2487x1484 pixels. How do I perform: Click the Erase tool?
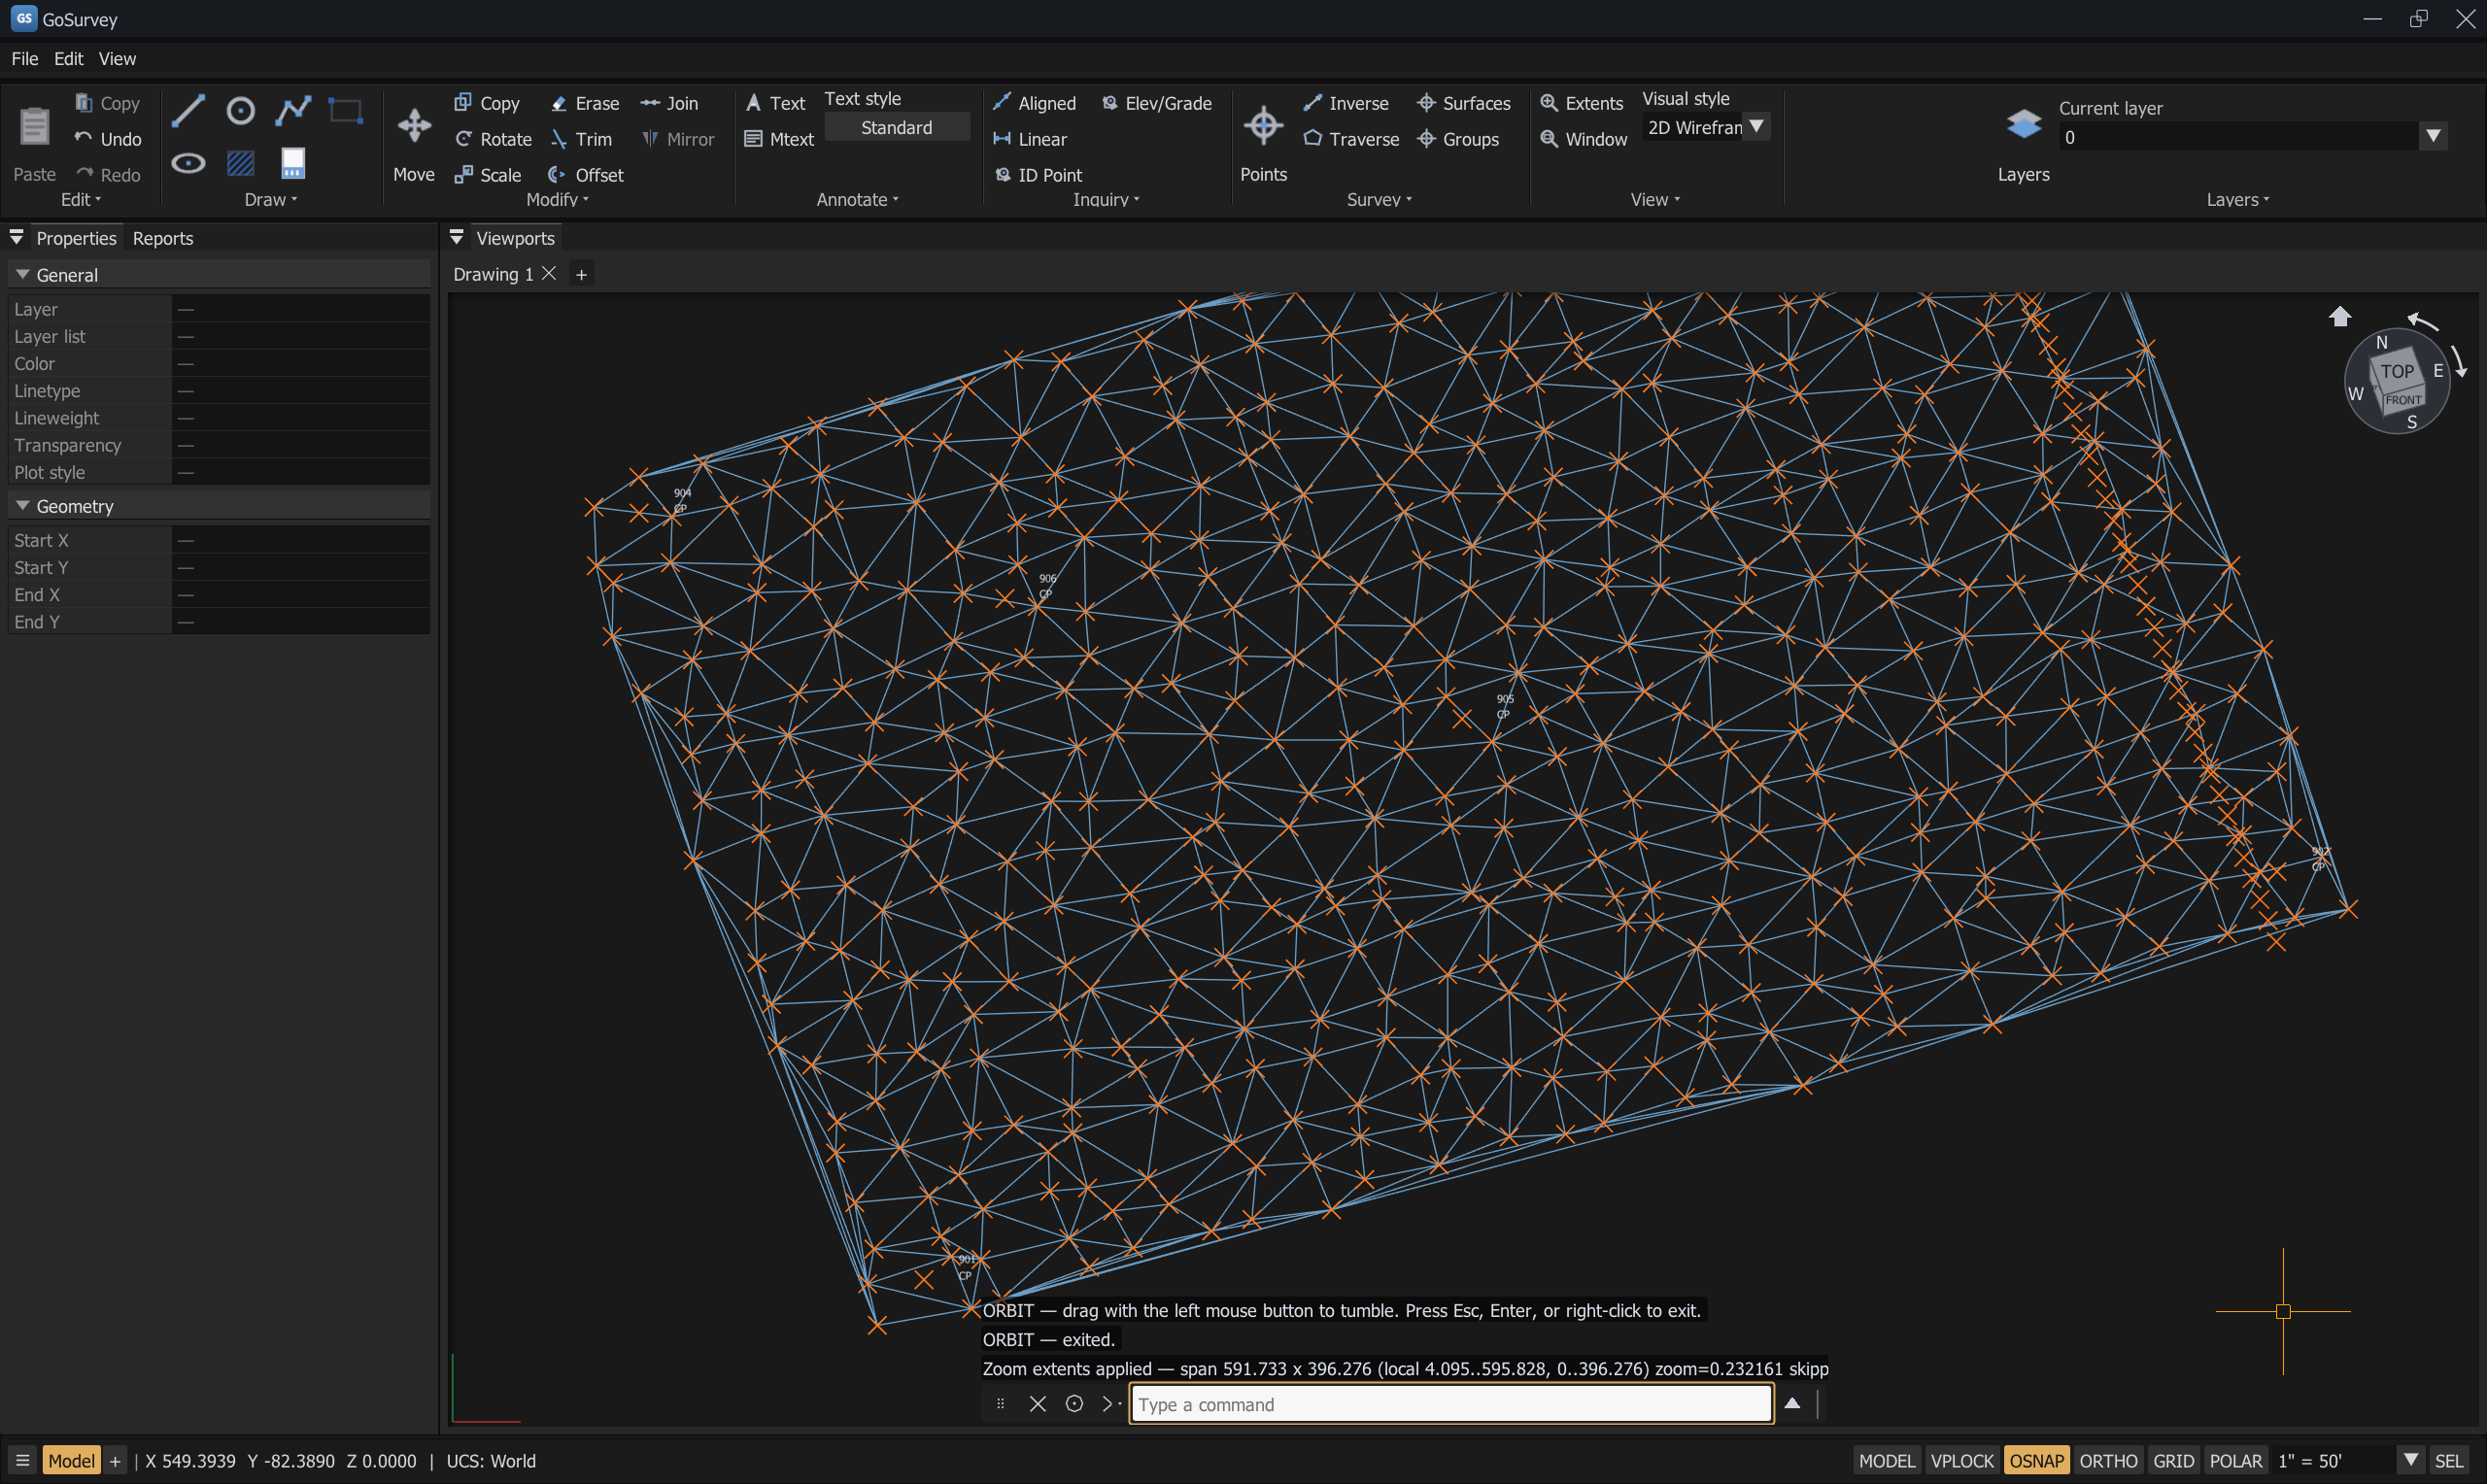point(585,103)
